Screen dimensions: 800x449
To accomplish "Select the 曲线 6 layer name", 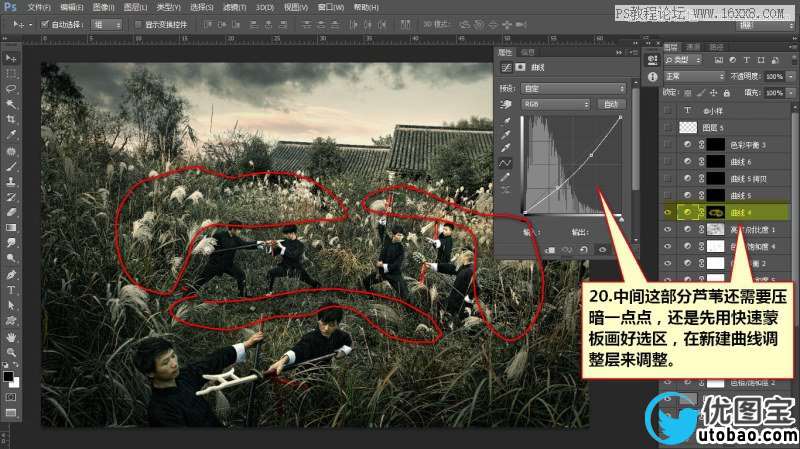I will tap(741, 162).
